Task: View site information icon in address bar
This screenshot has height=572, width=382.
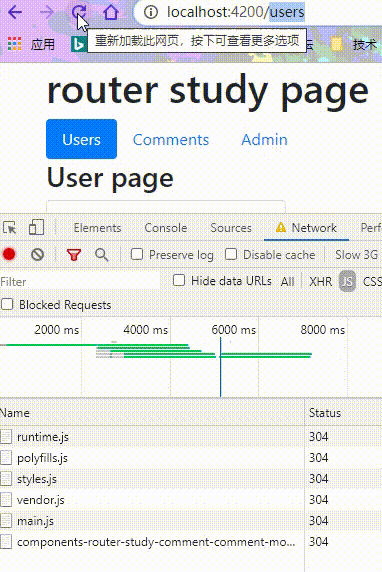Action: point(151,12)
